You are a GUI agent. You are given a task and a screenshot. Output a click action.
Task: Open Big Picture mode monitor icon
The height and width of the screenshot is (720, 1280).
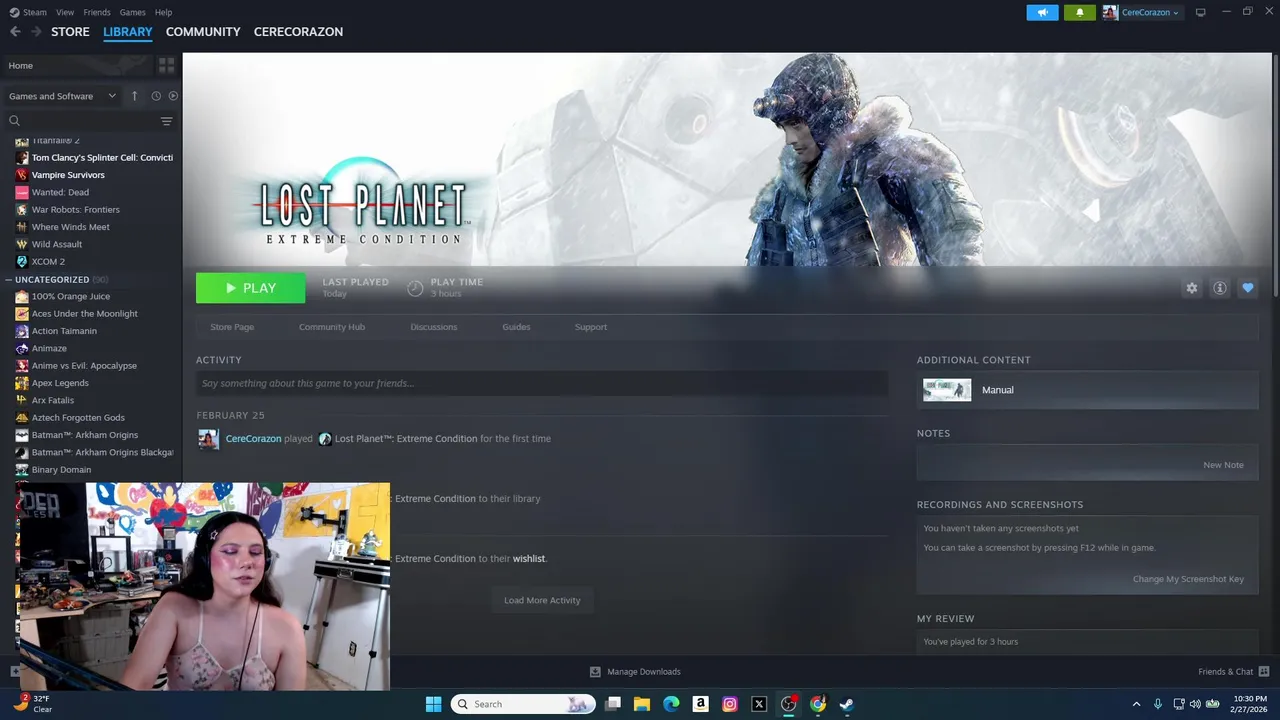(1200, 12)
